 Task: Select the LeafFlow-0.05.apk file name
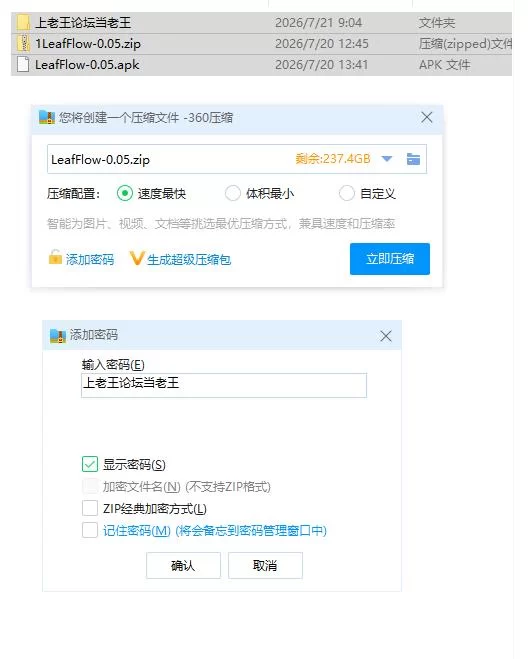pos(87,65)
